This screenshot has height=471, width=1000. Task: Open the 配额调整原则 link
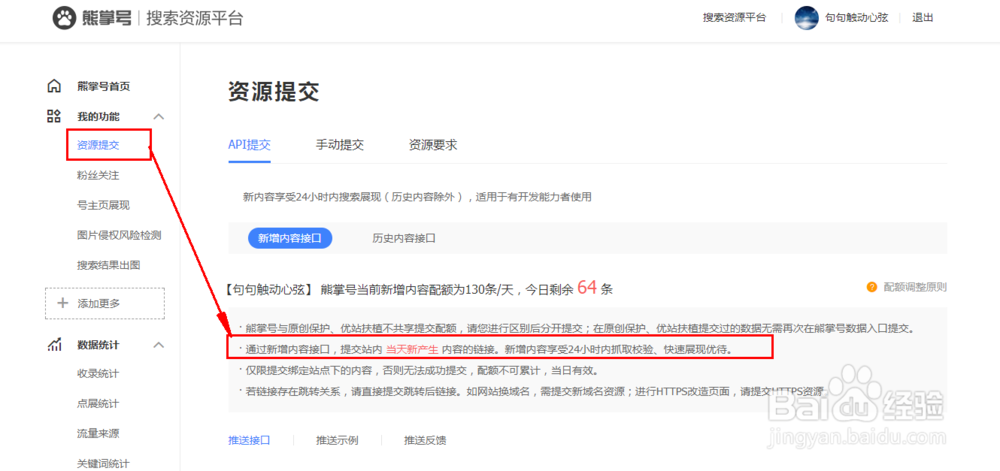(915, 287)
